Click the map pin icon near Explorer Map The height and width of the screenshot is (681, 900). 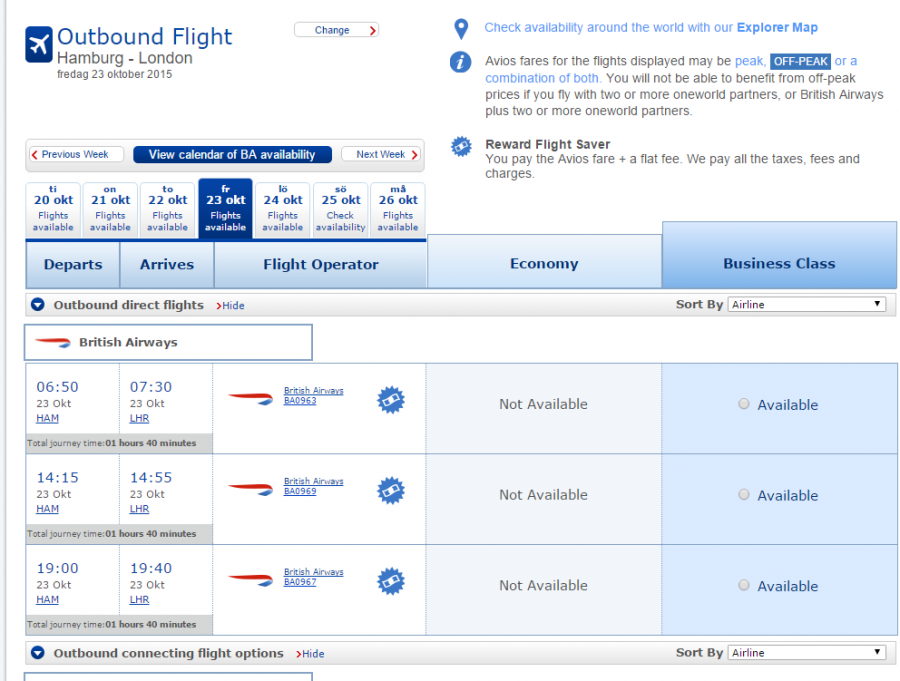[461, 29]
